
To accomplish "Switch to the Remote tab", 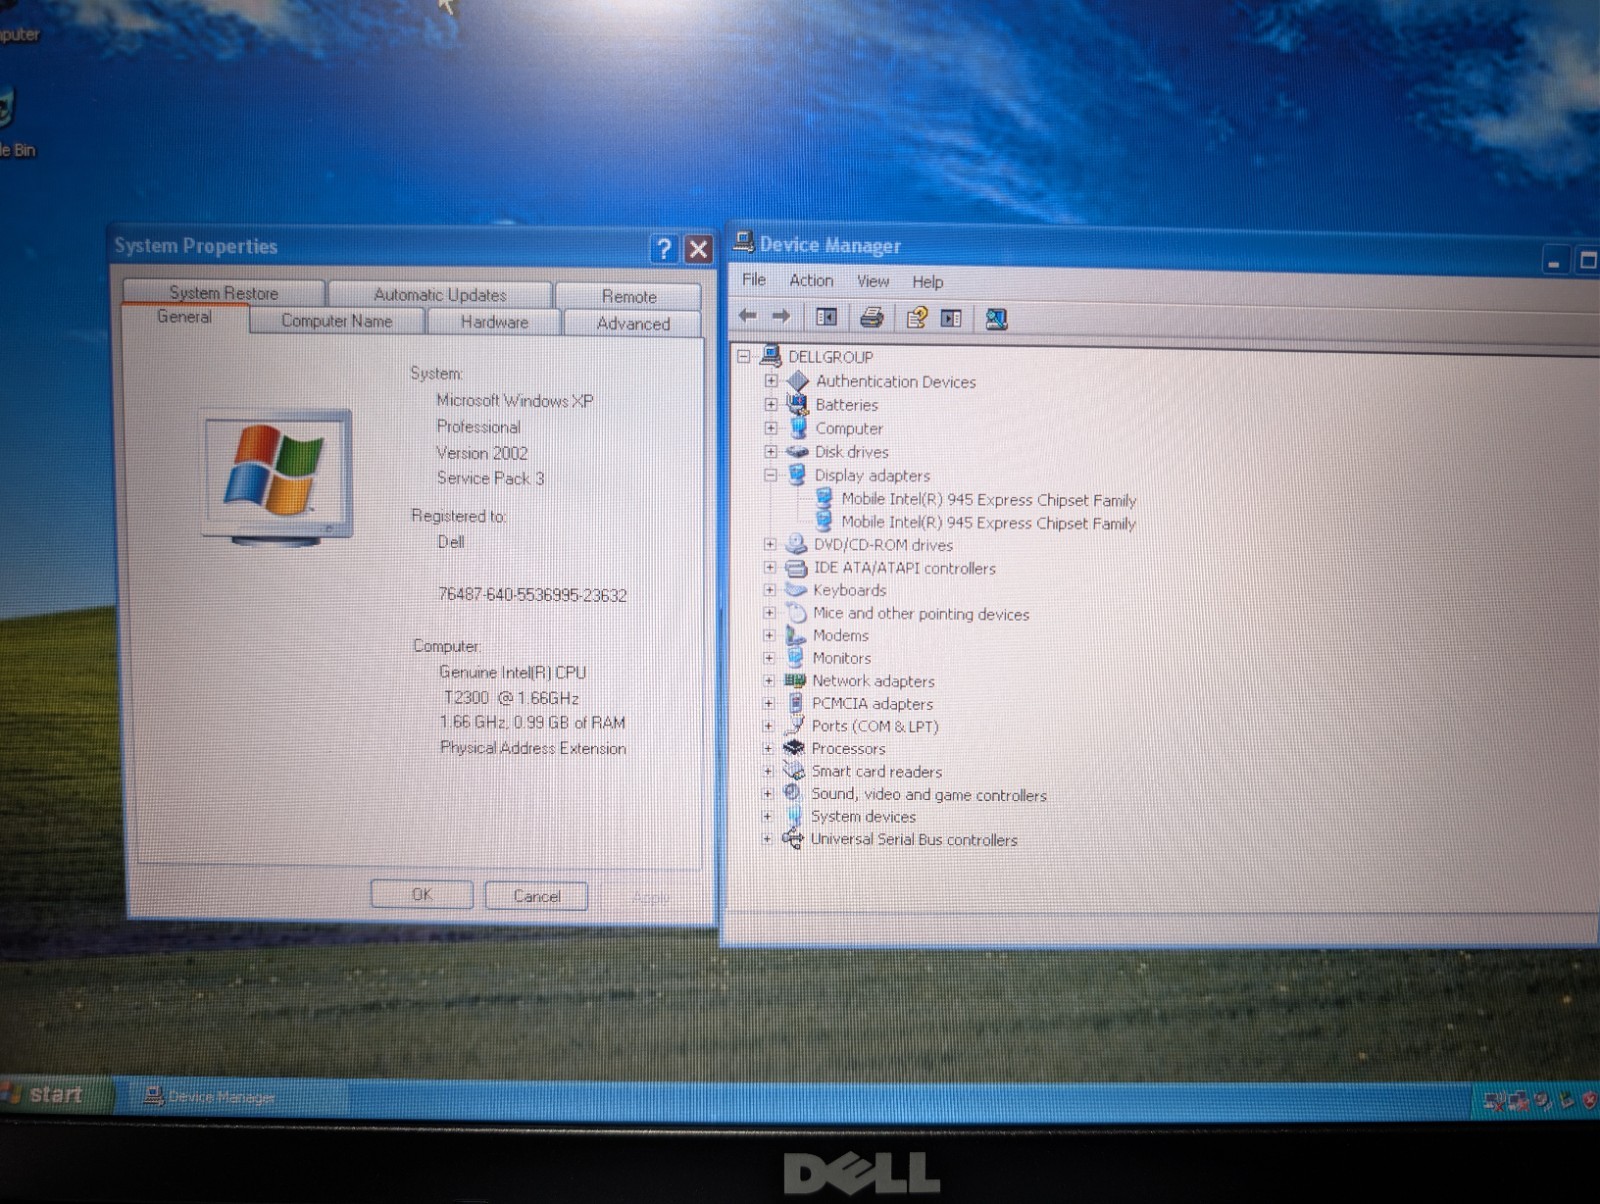I will pyautogui.click(x=629, y=296).
